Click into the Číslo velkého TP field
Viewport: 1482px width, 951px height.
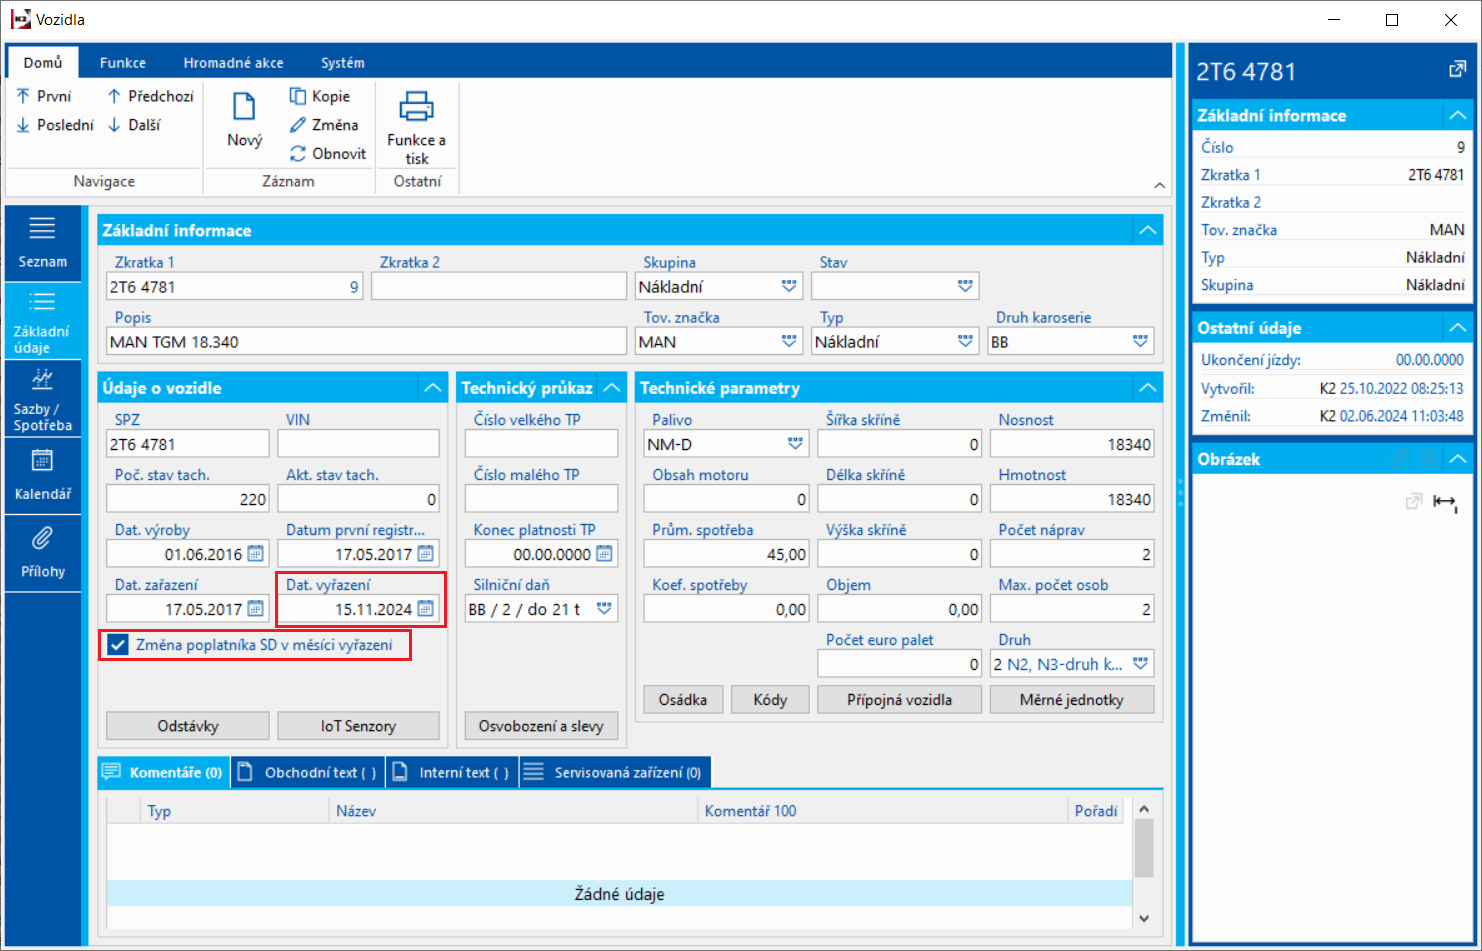click(x=541, y=444)
